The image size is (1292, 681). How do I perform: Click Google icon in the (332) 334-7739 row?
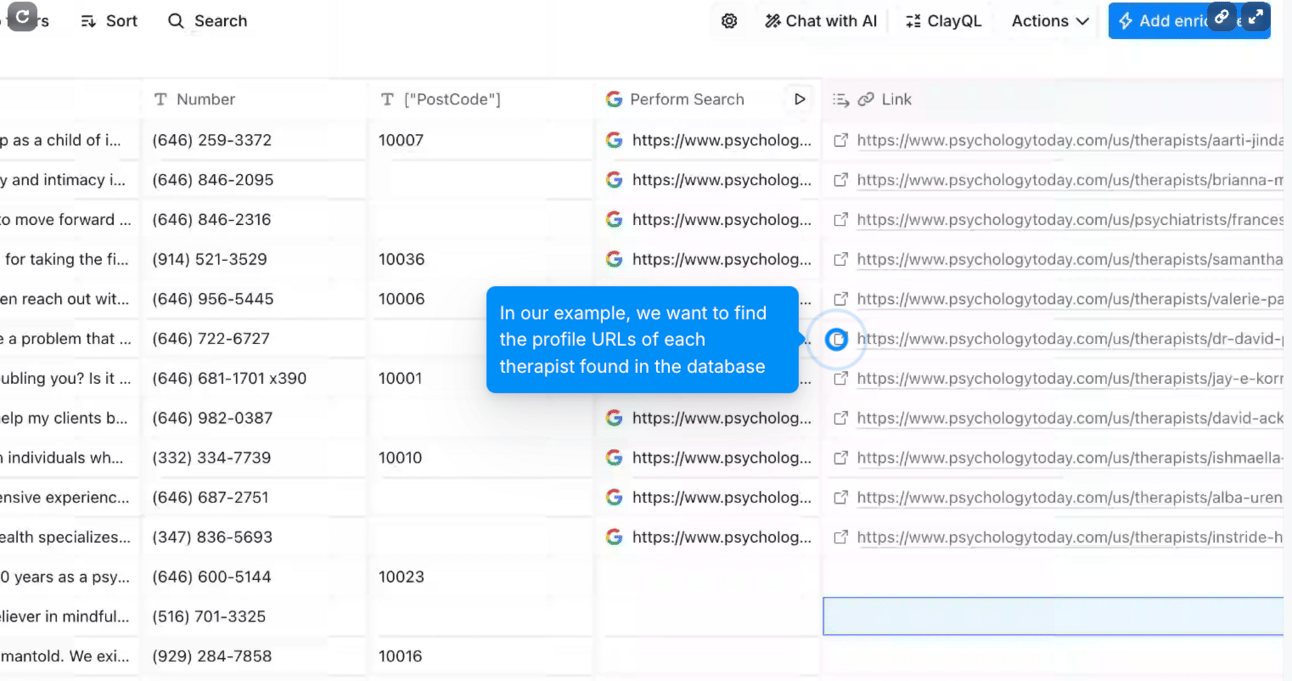point(614,457)
